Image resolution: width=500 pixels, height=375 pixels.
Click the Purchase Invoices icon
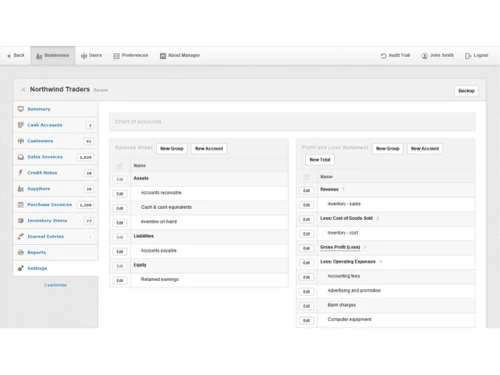point(21,205)
